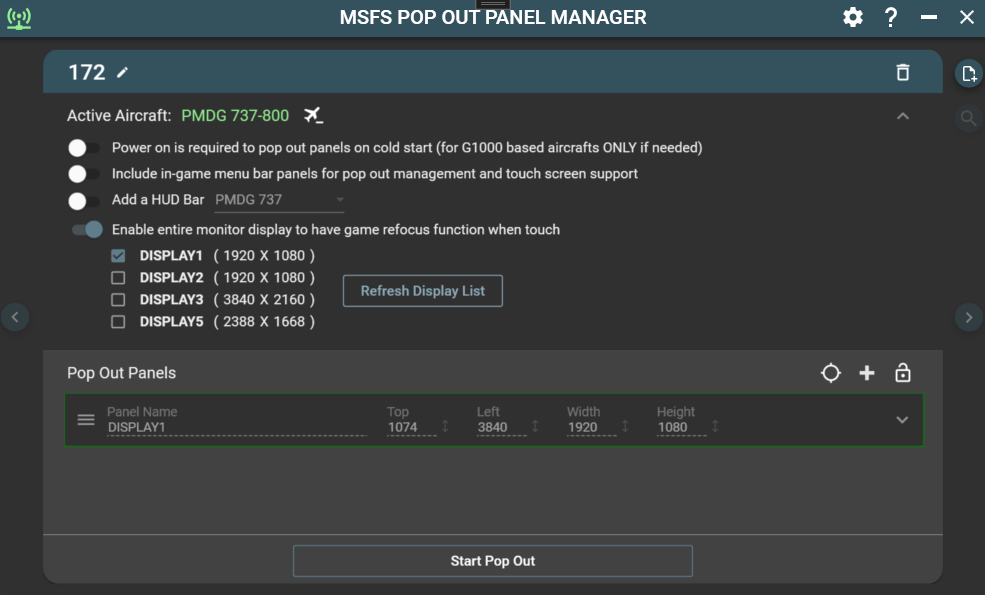Toggle the panel lock icon
Image resolution: width=985 pixels, height=595 pixels.
903,372
